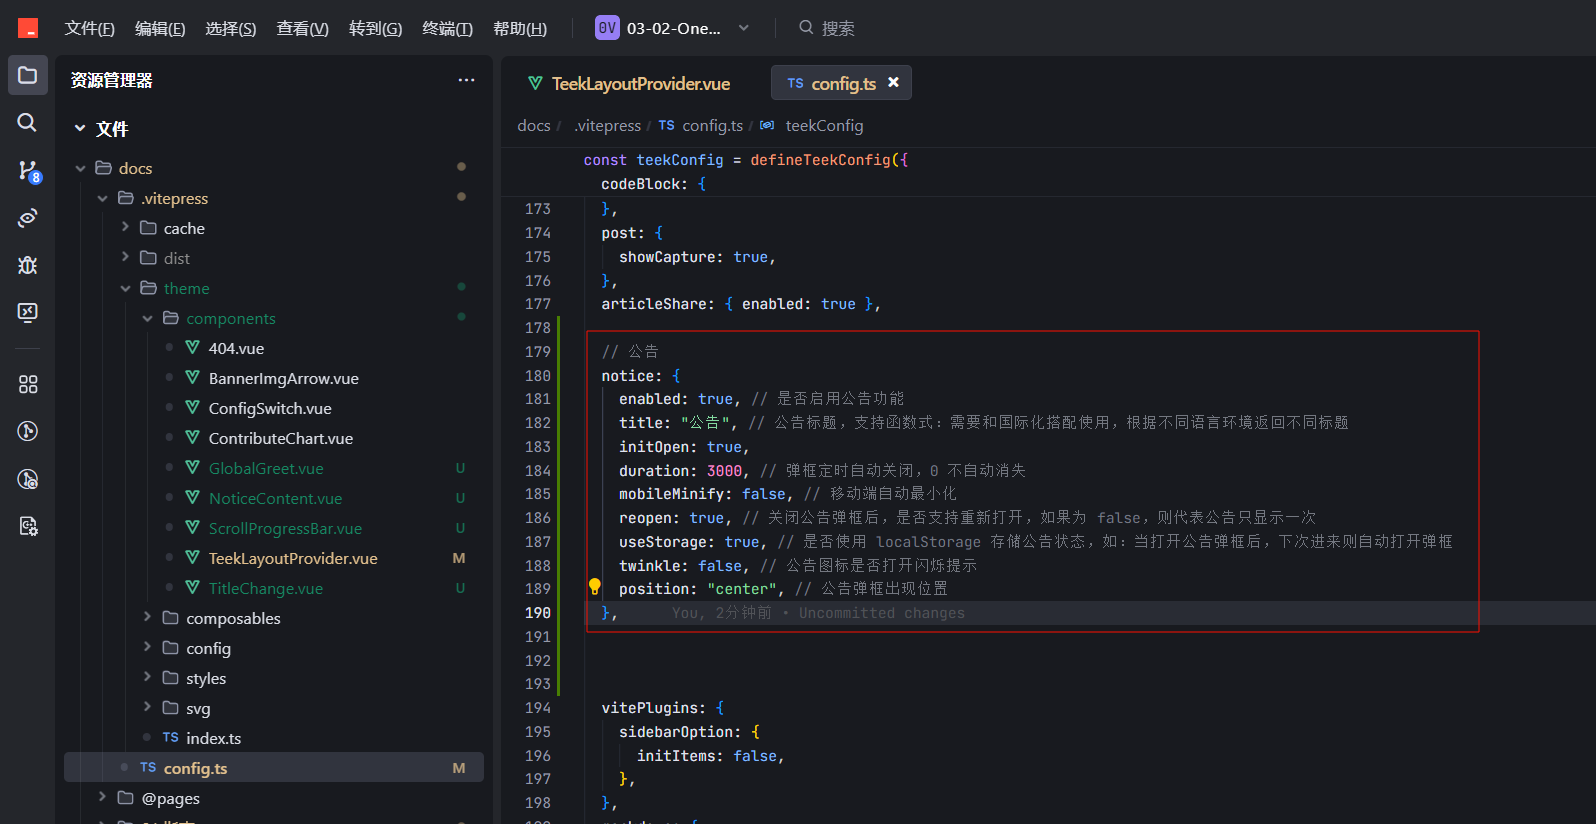The height and width of the screenshot is (824, 1596).
Task: Expand the composables folder chevron
Action: tap(148, 617)
